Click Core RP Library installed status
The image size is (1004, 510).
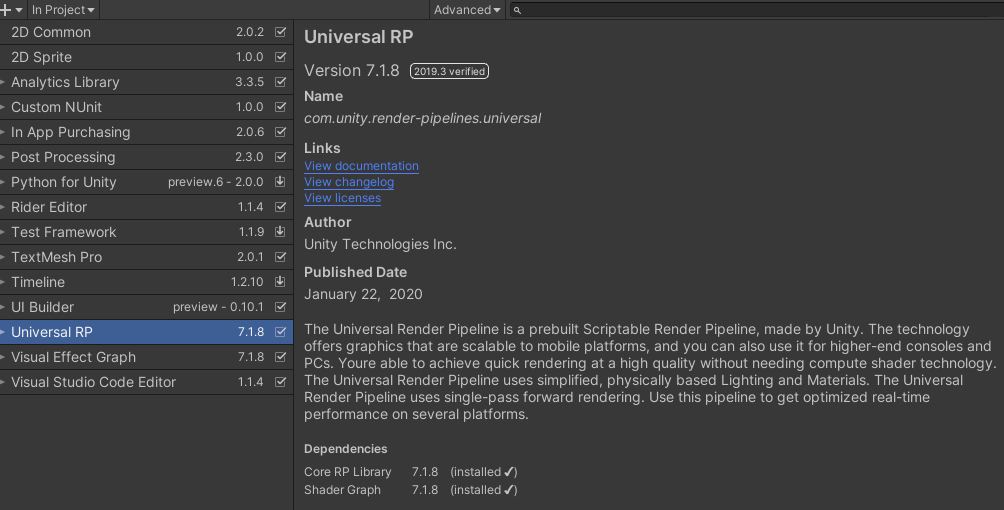coord(483,472)
